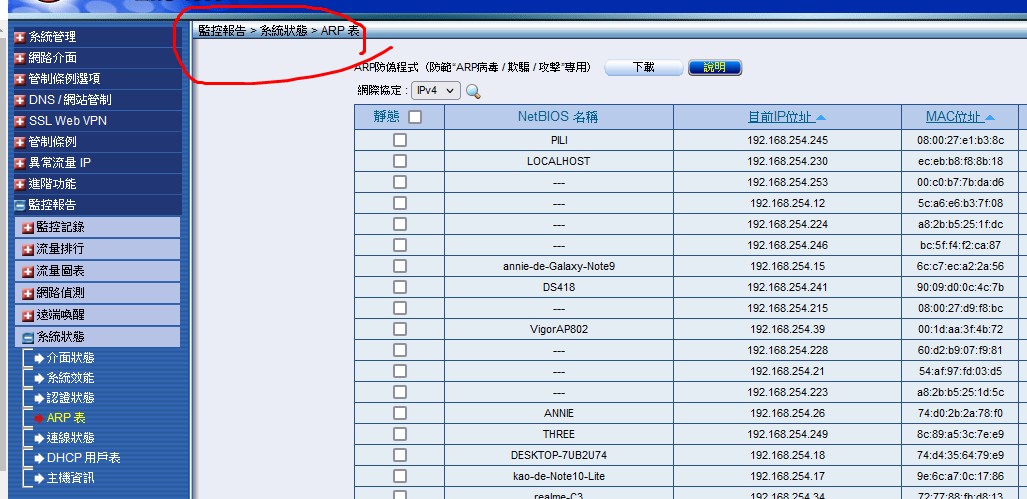This screenshot has width=1027, height=499.
Task: Expand the 系統管理 menu plus icon
Action: (19, 37)
